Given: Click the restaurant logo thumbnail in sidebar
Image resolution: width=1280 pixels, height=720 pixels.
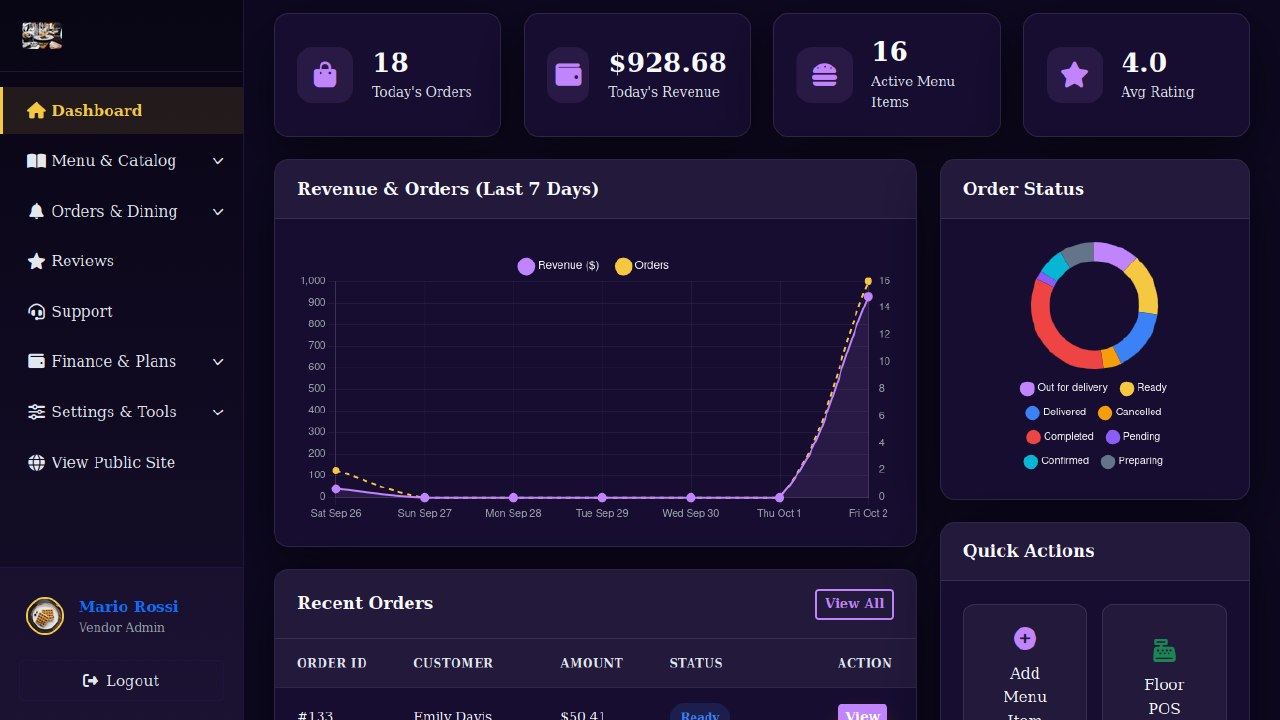Looking at the screenshot, I should point(42,35).
